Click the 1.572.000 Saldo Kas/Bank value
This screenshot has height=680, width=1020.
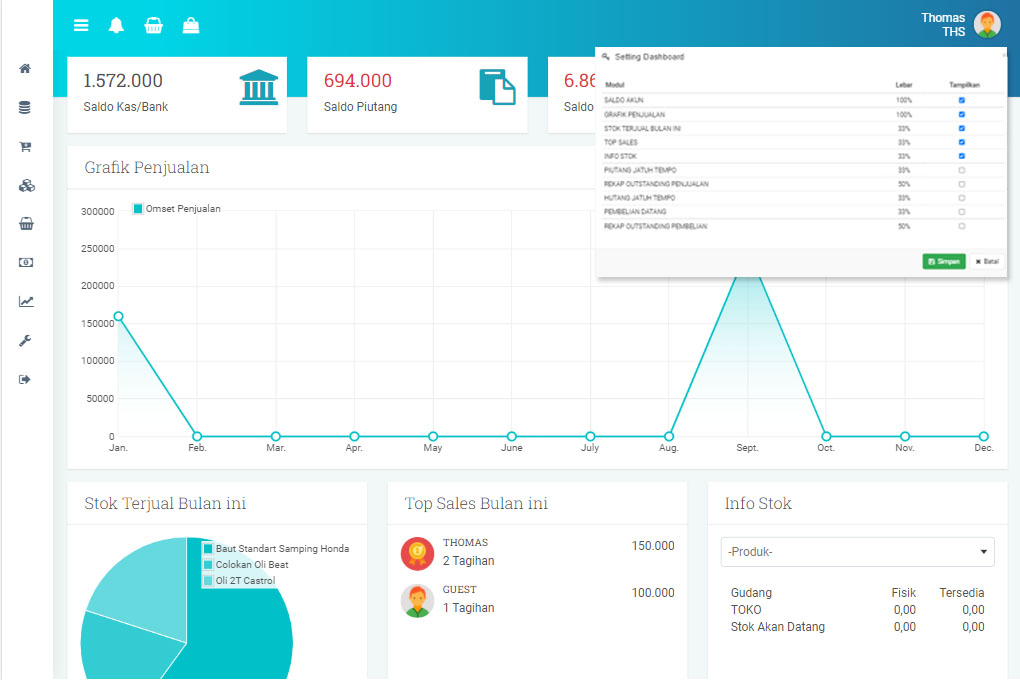(123, 81)
